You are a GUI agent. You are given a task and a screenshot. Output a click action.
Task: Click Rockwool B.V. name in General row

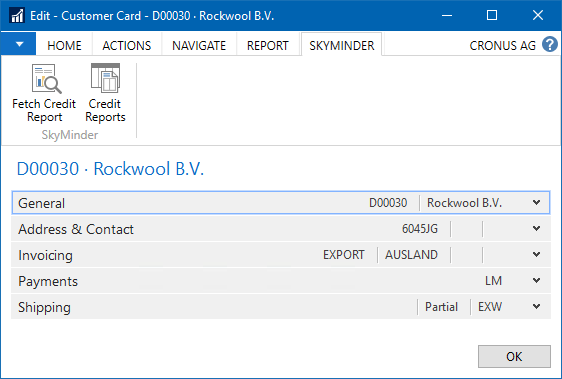pos(464,203)
